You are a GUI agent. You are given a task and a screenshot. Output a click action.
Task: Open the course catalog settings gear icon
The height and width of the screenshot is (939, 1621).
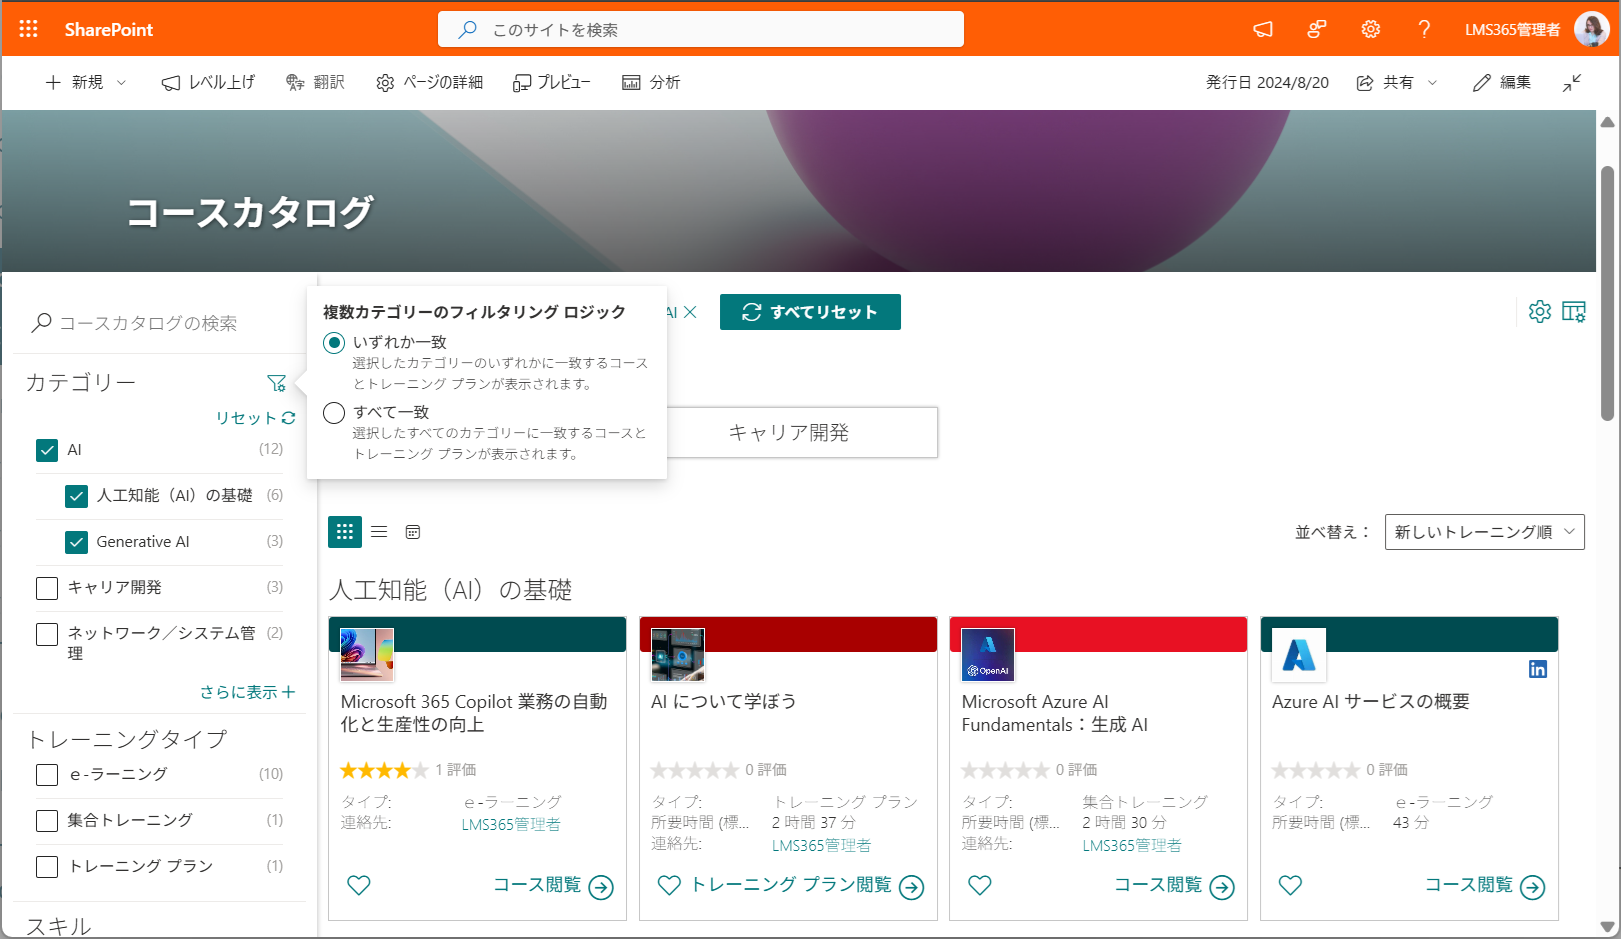(1540, 311)
